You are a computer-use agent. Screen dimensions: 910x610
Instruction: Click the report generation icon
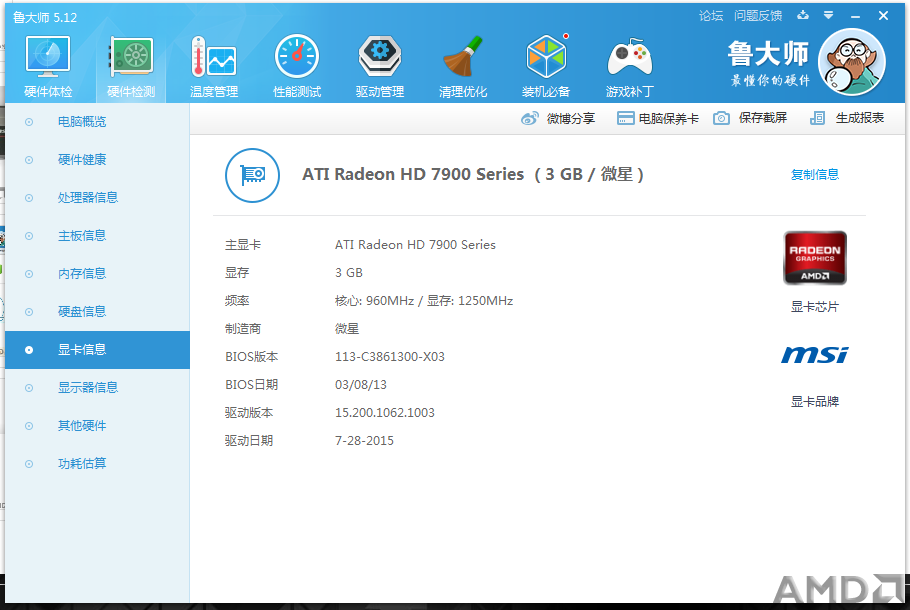pos(817,118)
